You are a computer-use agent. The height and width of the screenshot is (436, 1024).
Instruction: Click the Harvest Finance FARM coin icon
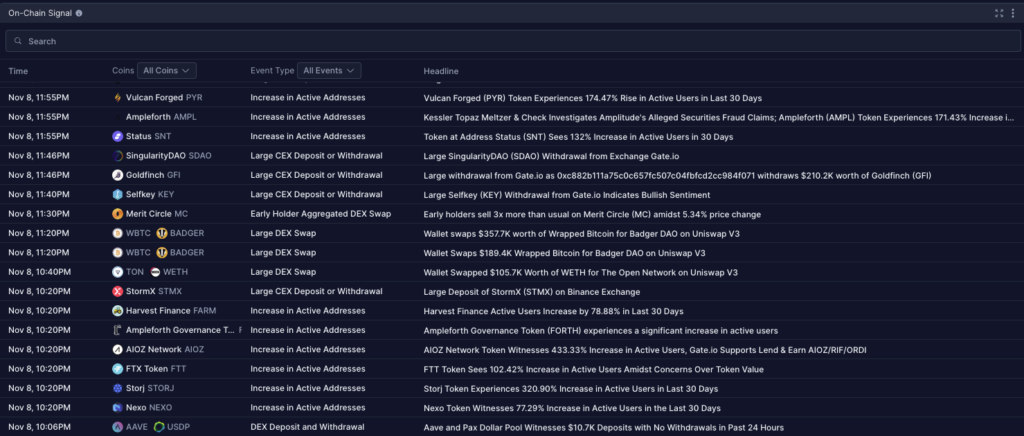pyautogui.click(x=118, y=311)
